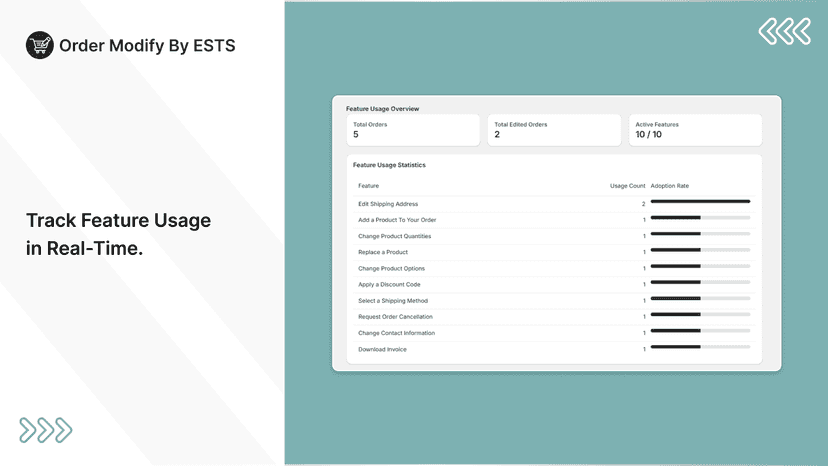Image resolution: width=828 pixels, height=466 pixels.
Task: Click the Active Features card
Action: click(695, 130)
